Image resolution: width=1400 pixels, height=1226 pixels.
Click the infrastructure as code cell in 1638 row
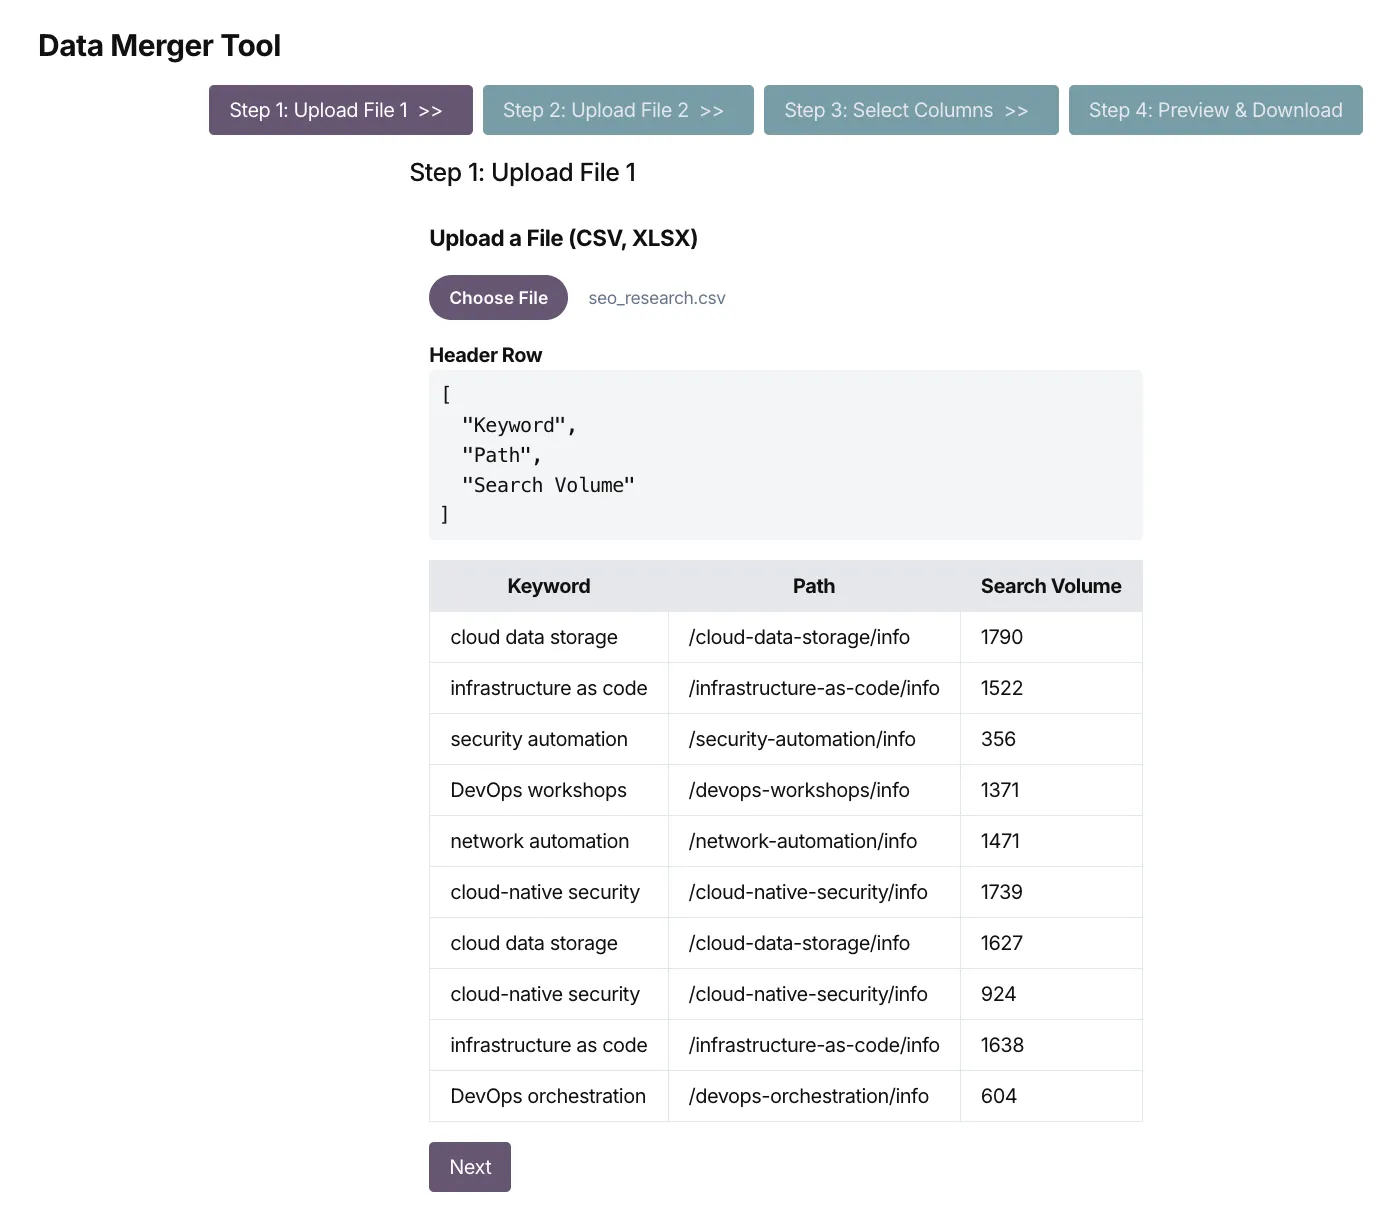549,1045
